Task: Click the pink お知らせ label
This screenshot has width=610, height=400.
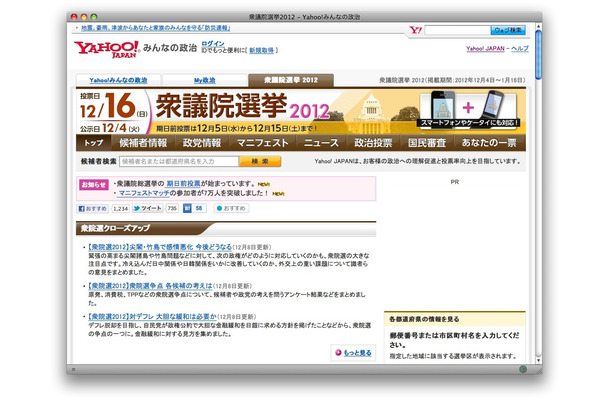Action: point(94,184)
